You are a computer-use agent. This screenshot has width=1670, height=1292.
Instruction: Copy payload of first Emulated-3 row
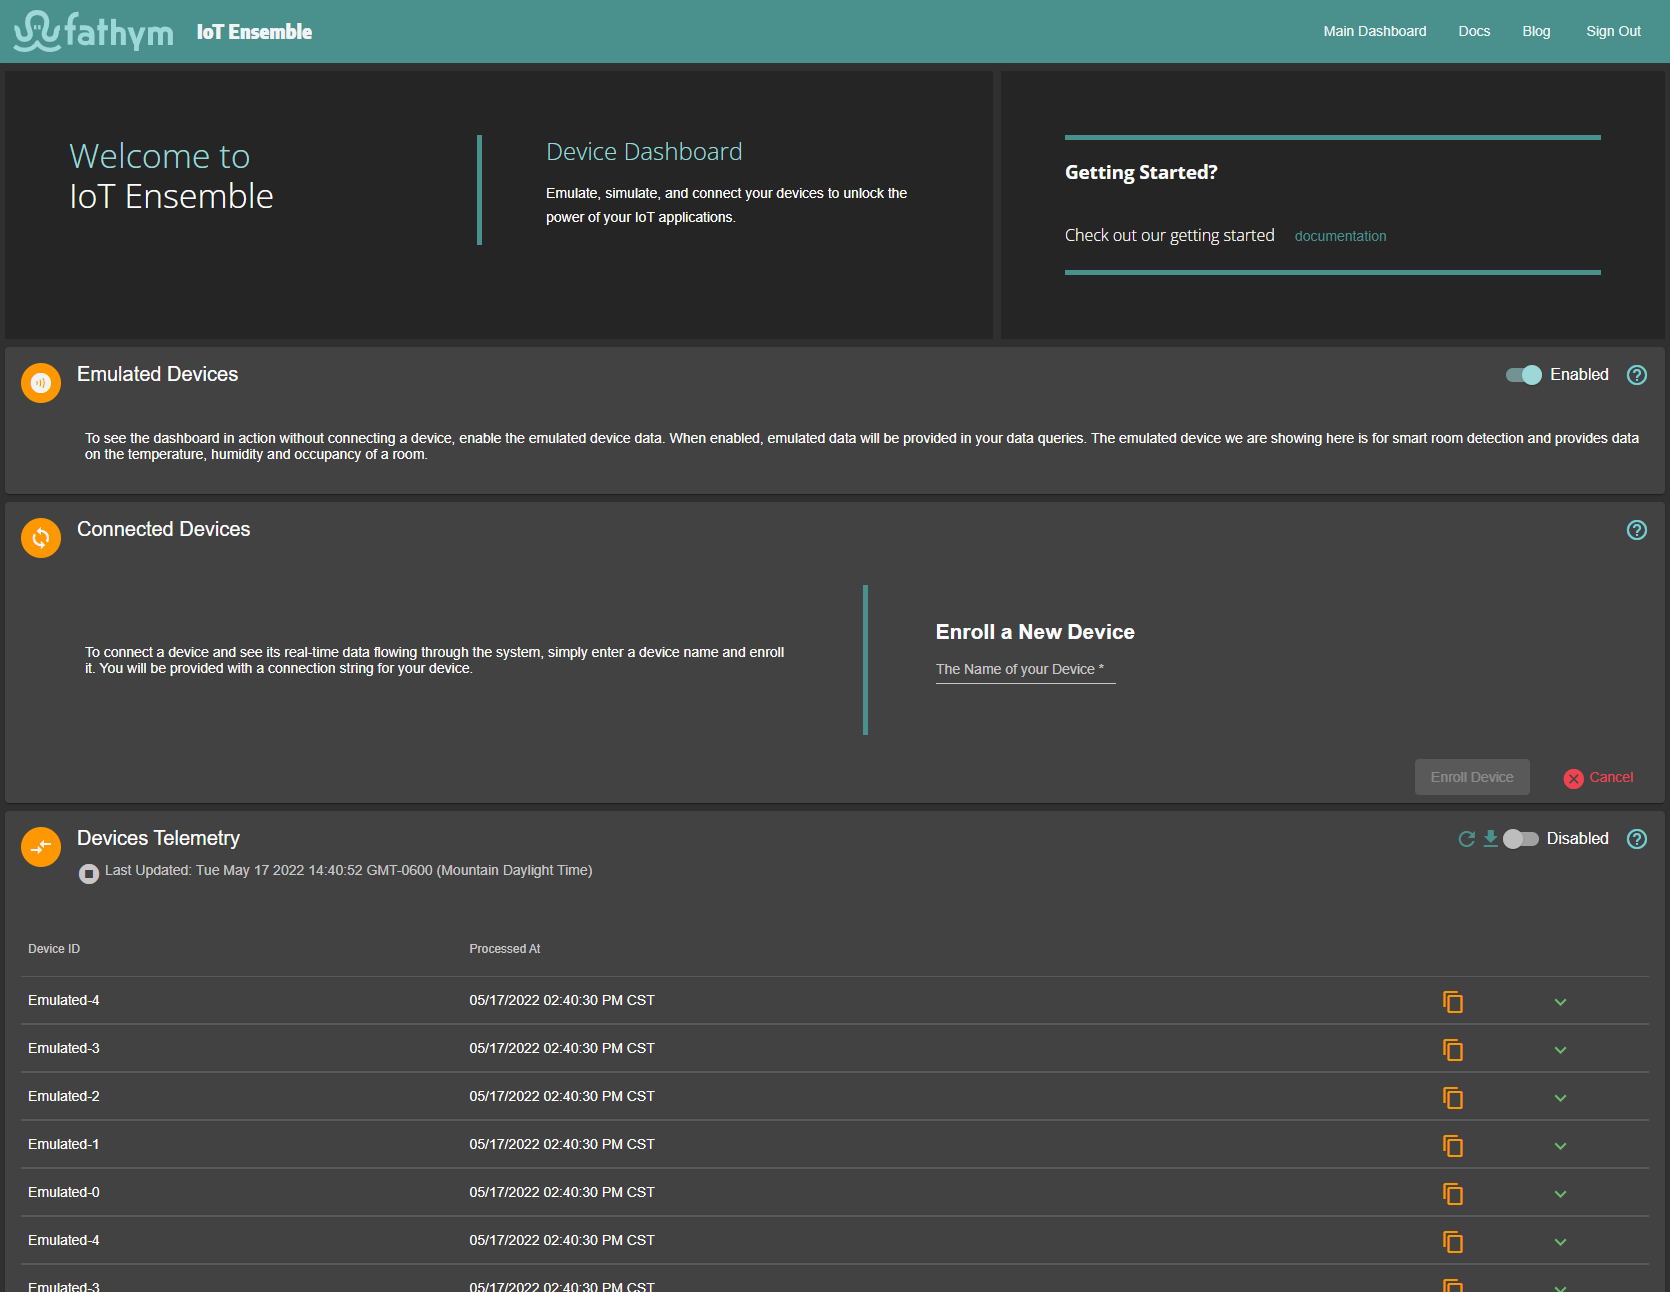point(1453,1049)
